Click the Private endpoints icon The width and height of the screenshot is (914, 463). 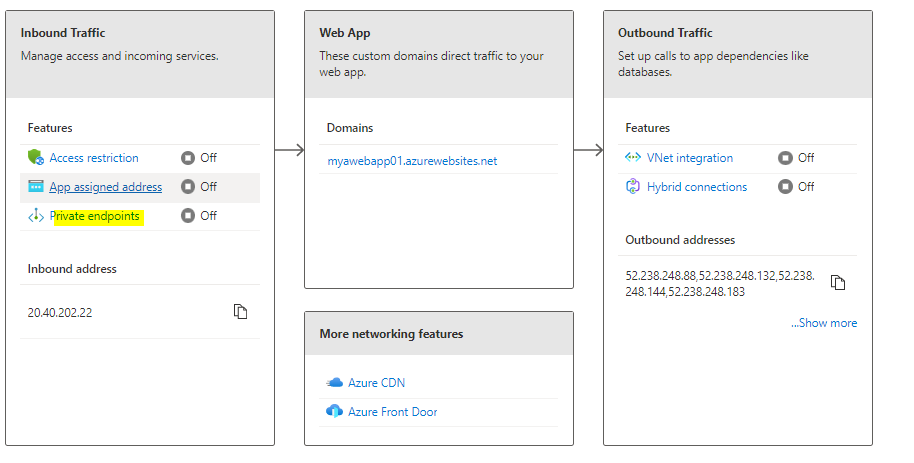click(36, 216)
